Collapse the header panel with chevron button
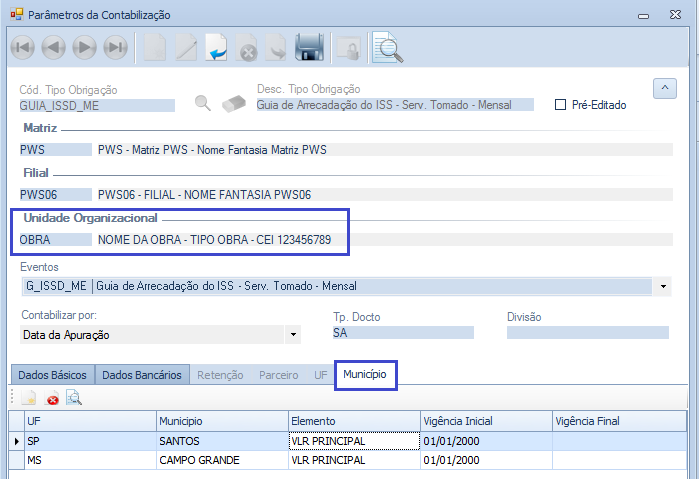Image resolution: width=699 pixels, height=479 pixels. point(665,88)
